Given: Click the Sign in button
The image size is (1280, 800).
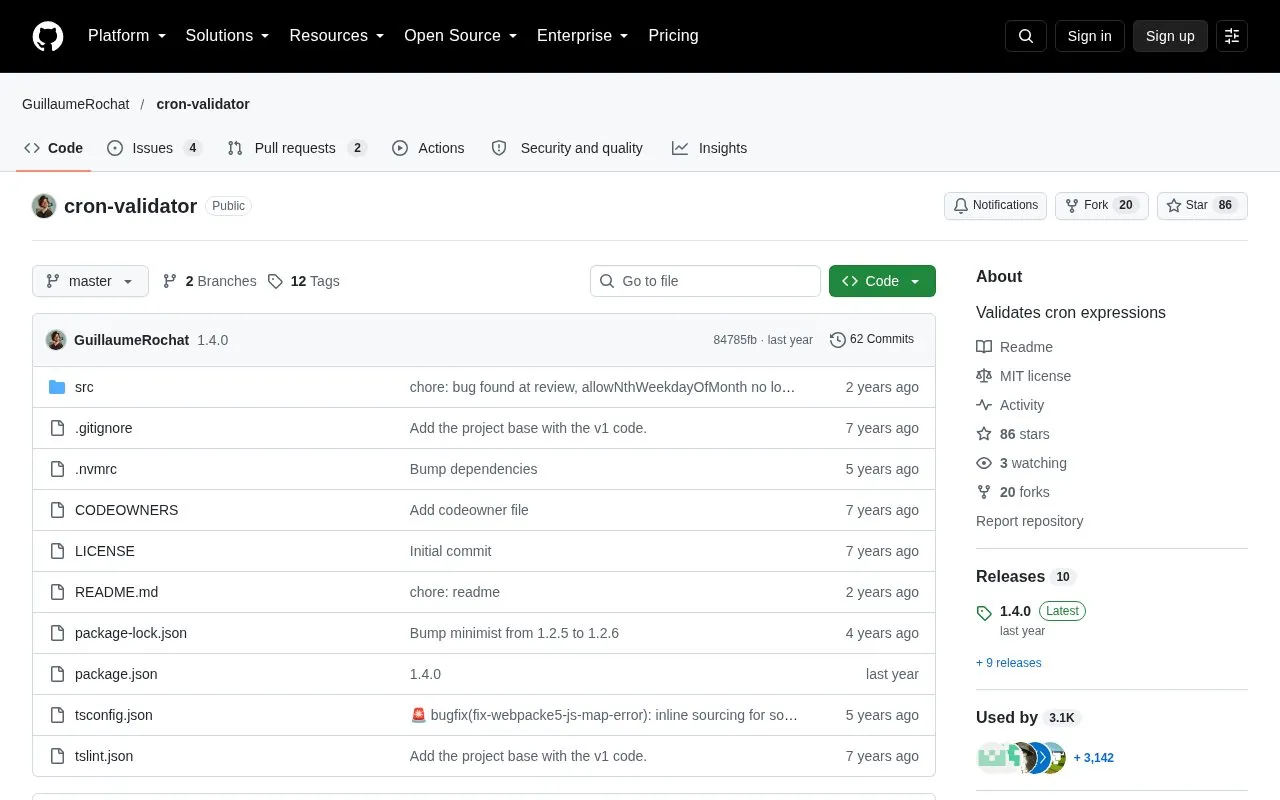Looking at the screenshot, I should click(x=1089, y=36).
